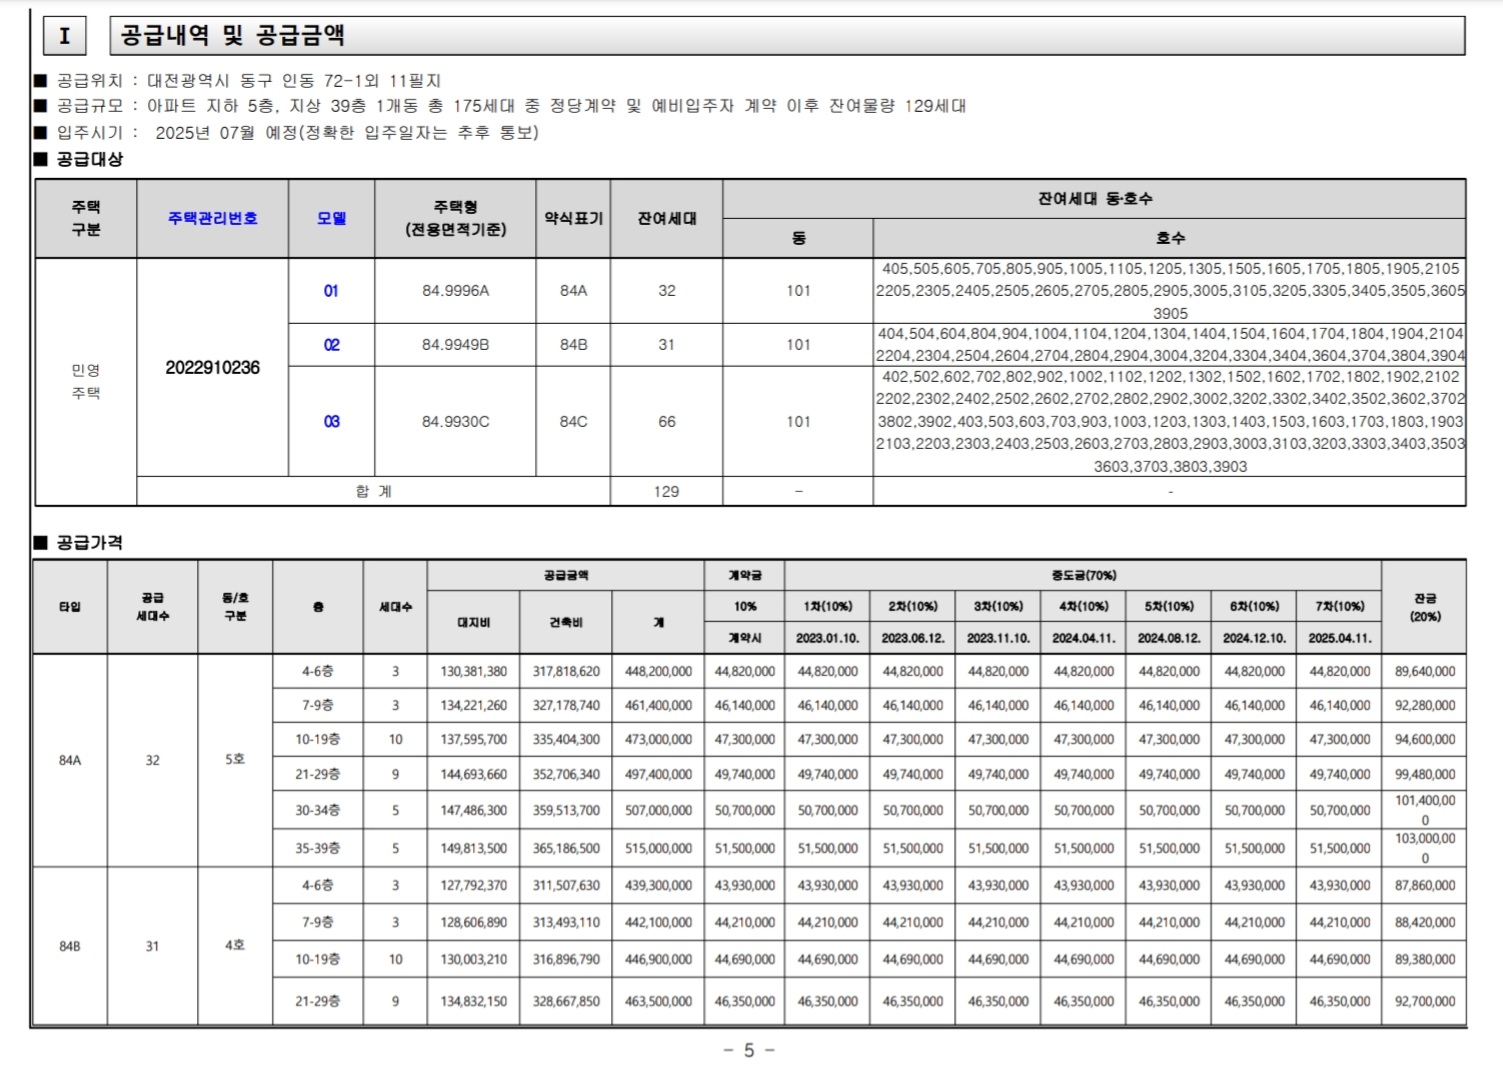Image resolution: width=1503 pixels, height=1071 pixels.
Task: Click installment date 2023.06.12.
Action: [x=912, y=638]
